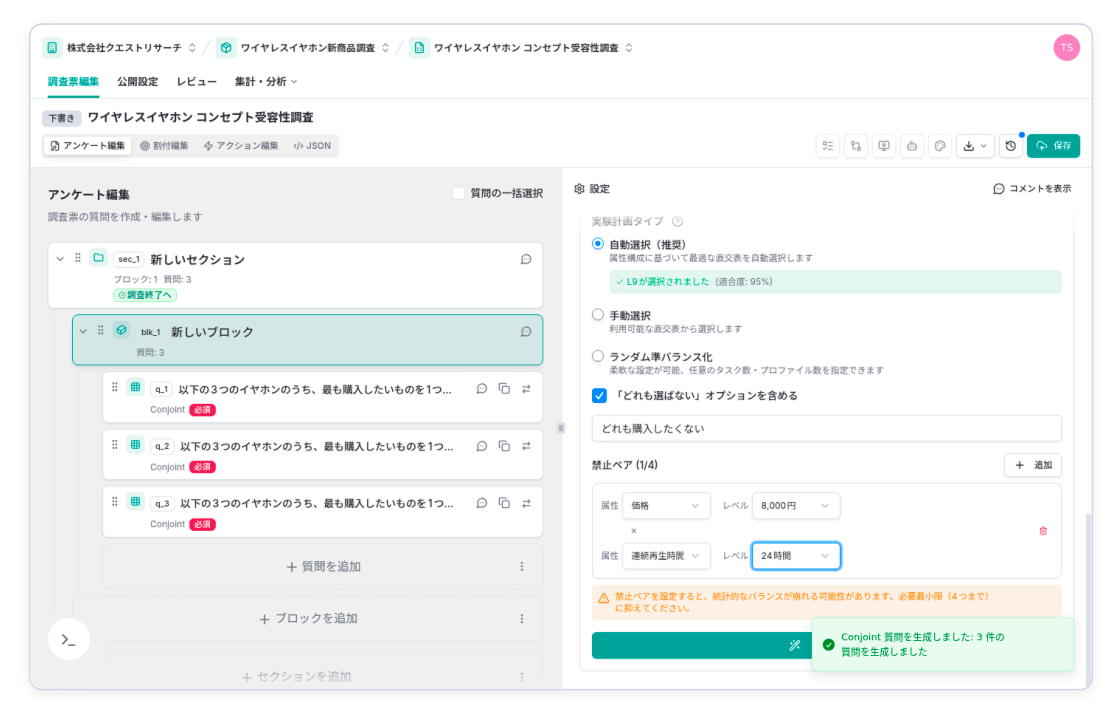1120x716 pixels.
Task: Select the JSON sub-tab
Action: click(x=312, y=146)
